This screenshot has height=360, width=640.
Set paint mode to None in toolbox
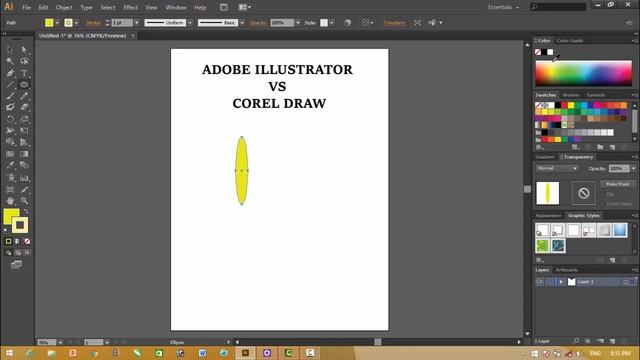[x=27, y=241]
